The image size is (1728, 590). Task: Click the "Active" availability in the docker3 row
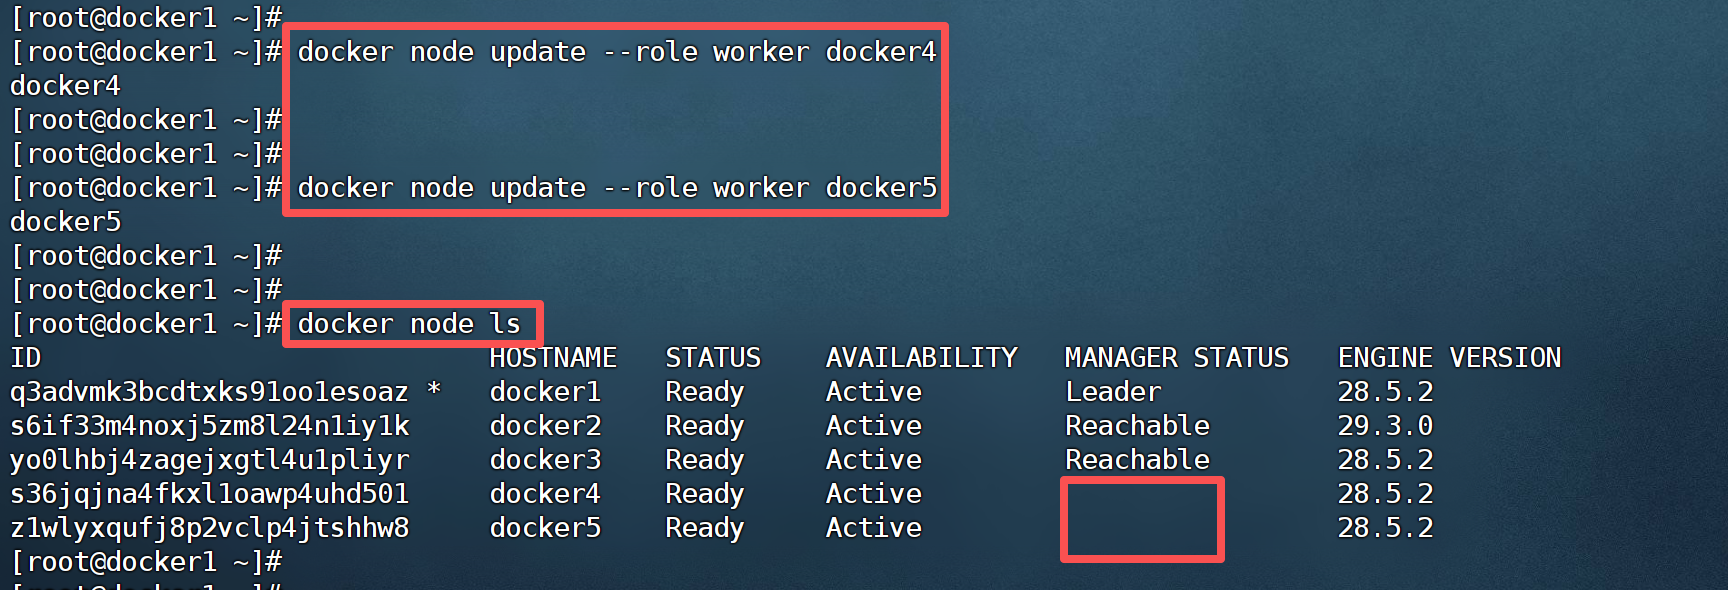click(873, 460)
